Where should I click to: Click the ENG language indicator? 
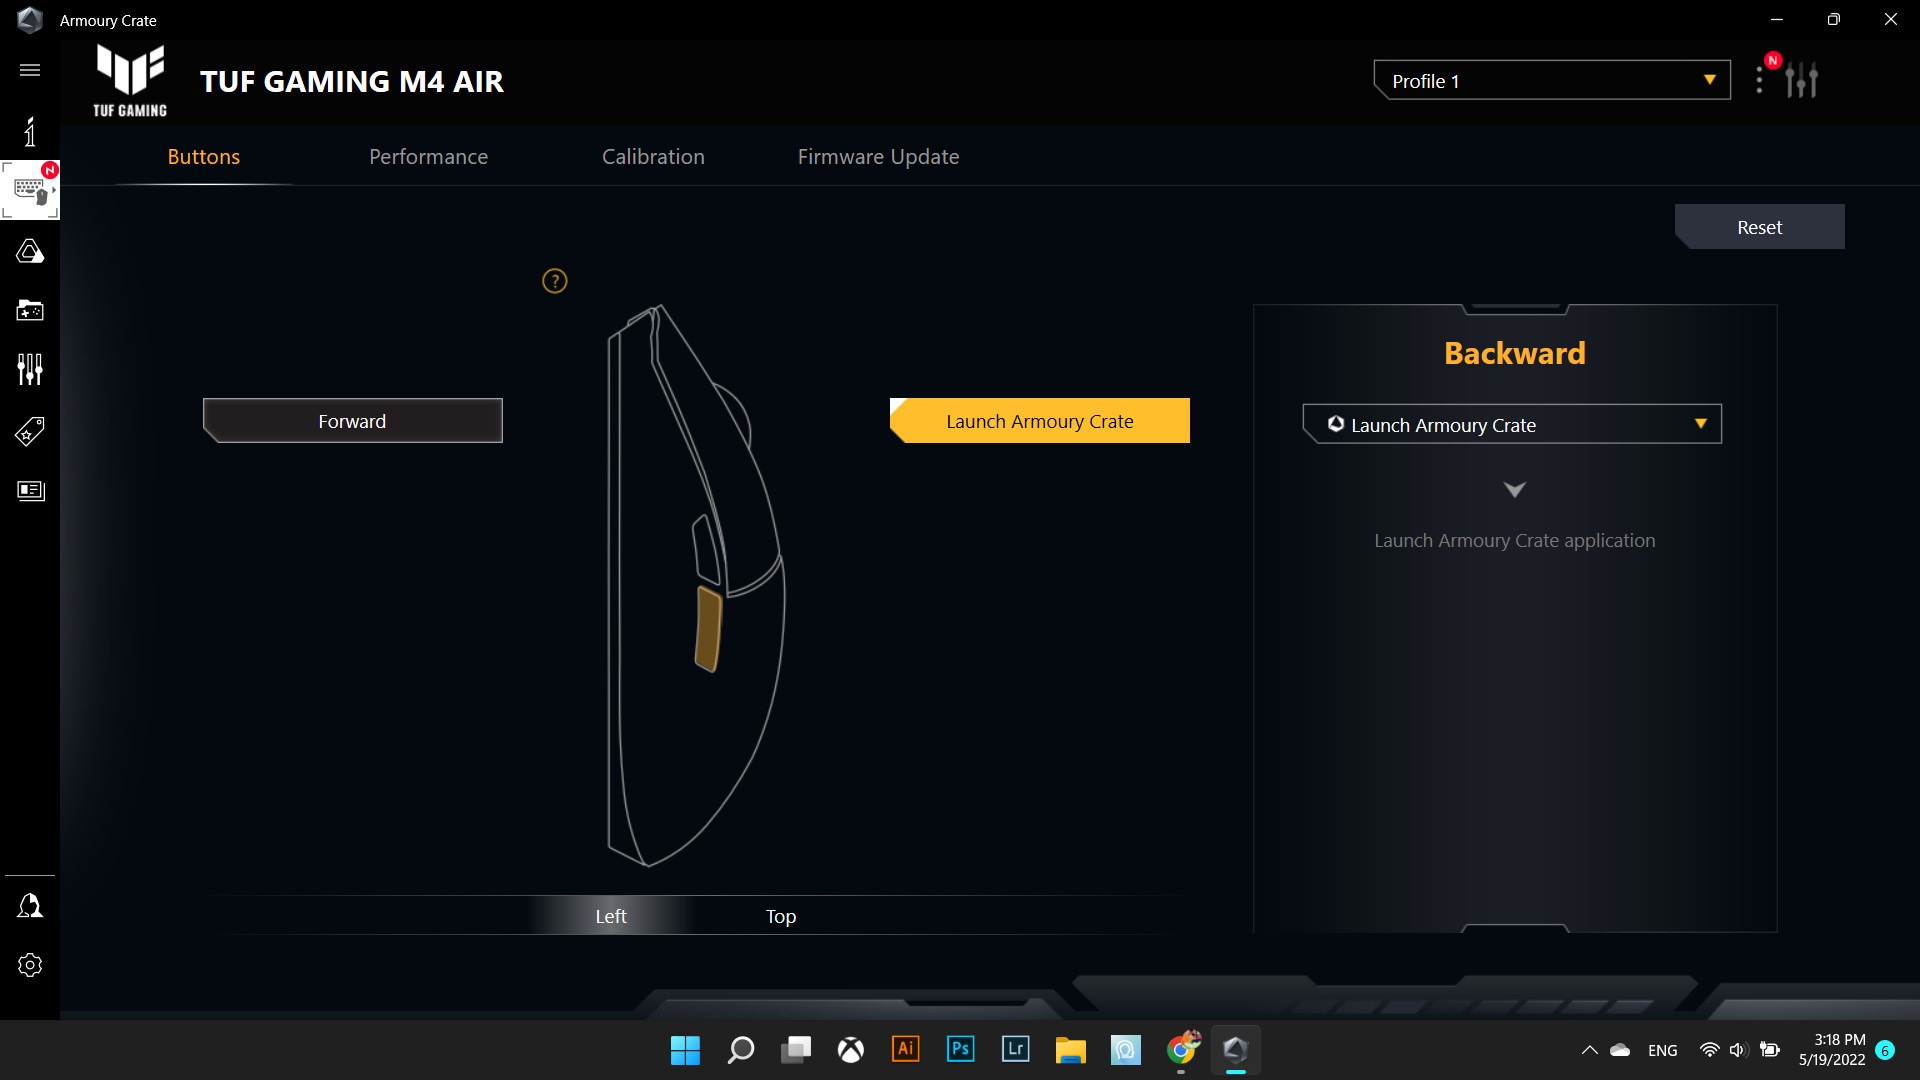[1663, 1051]
